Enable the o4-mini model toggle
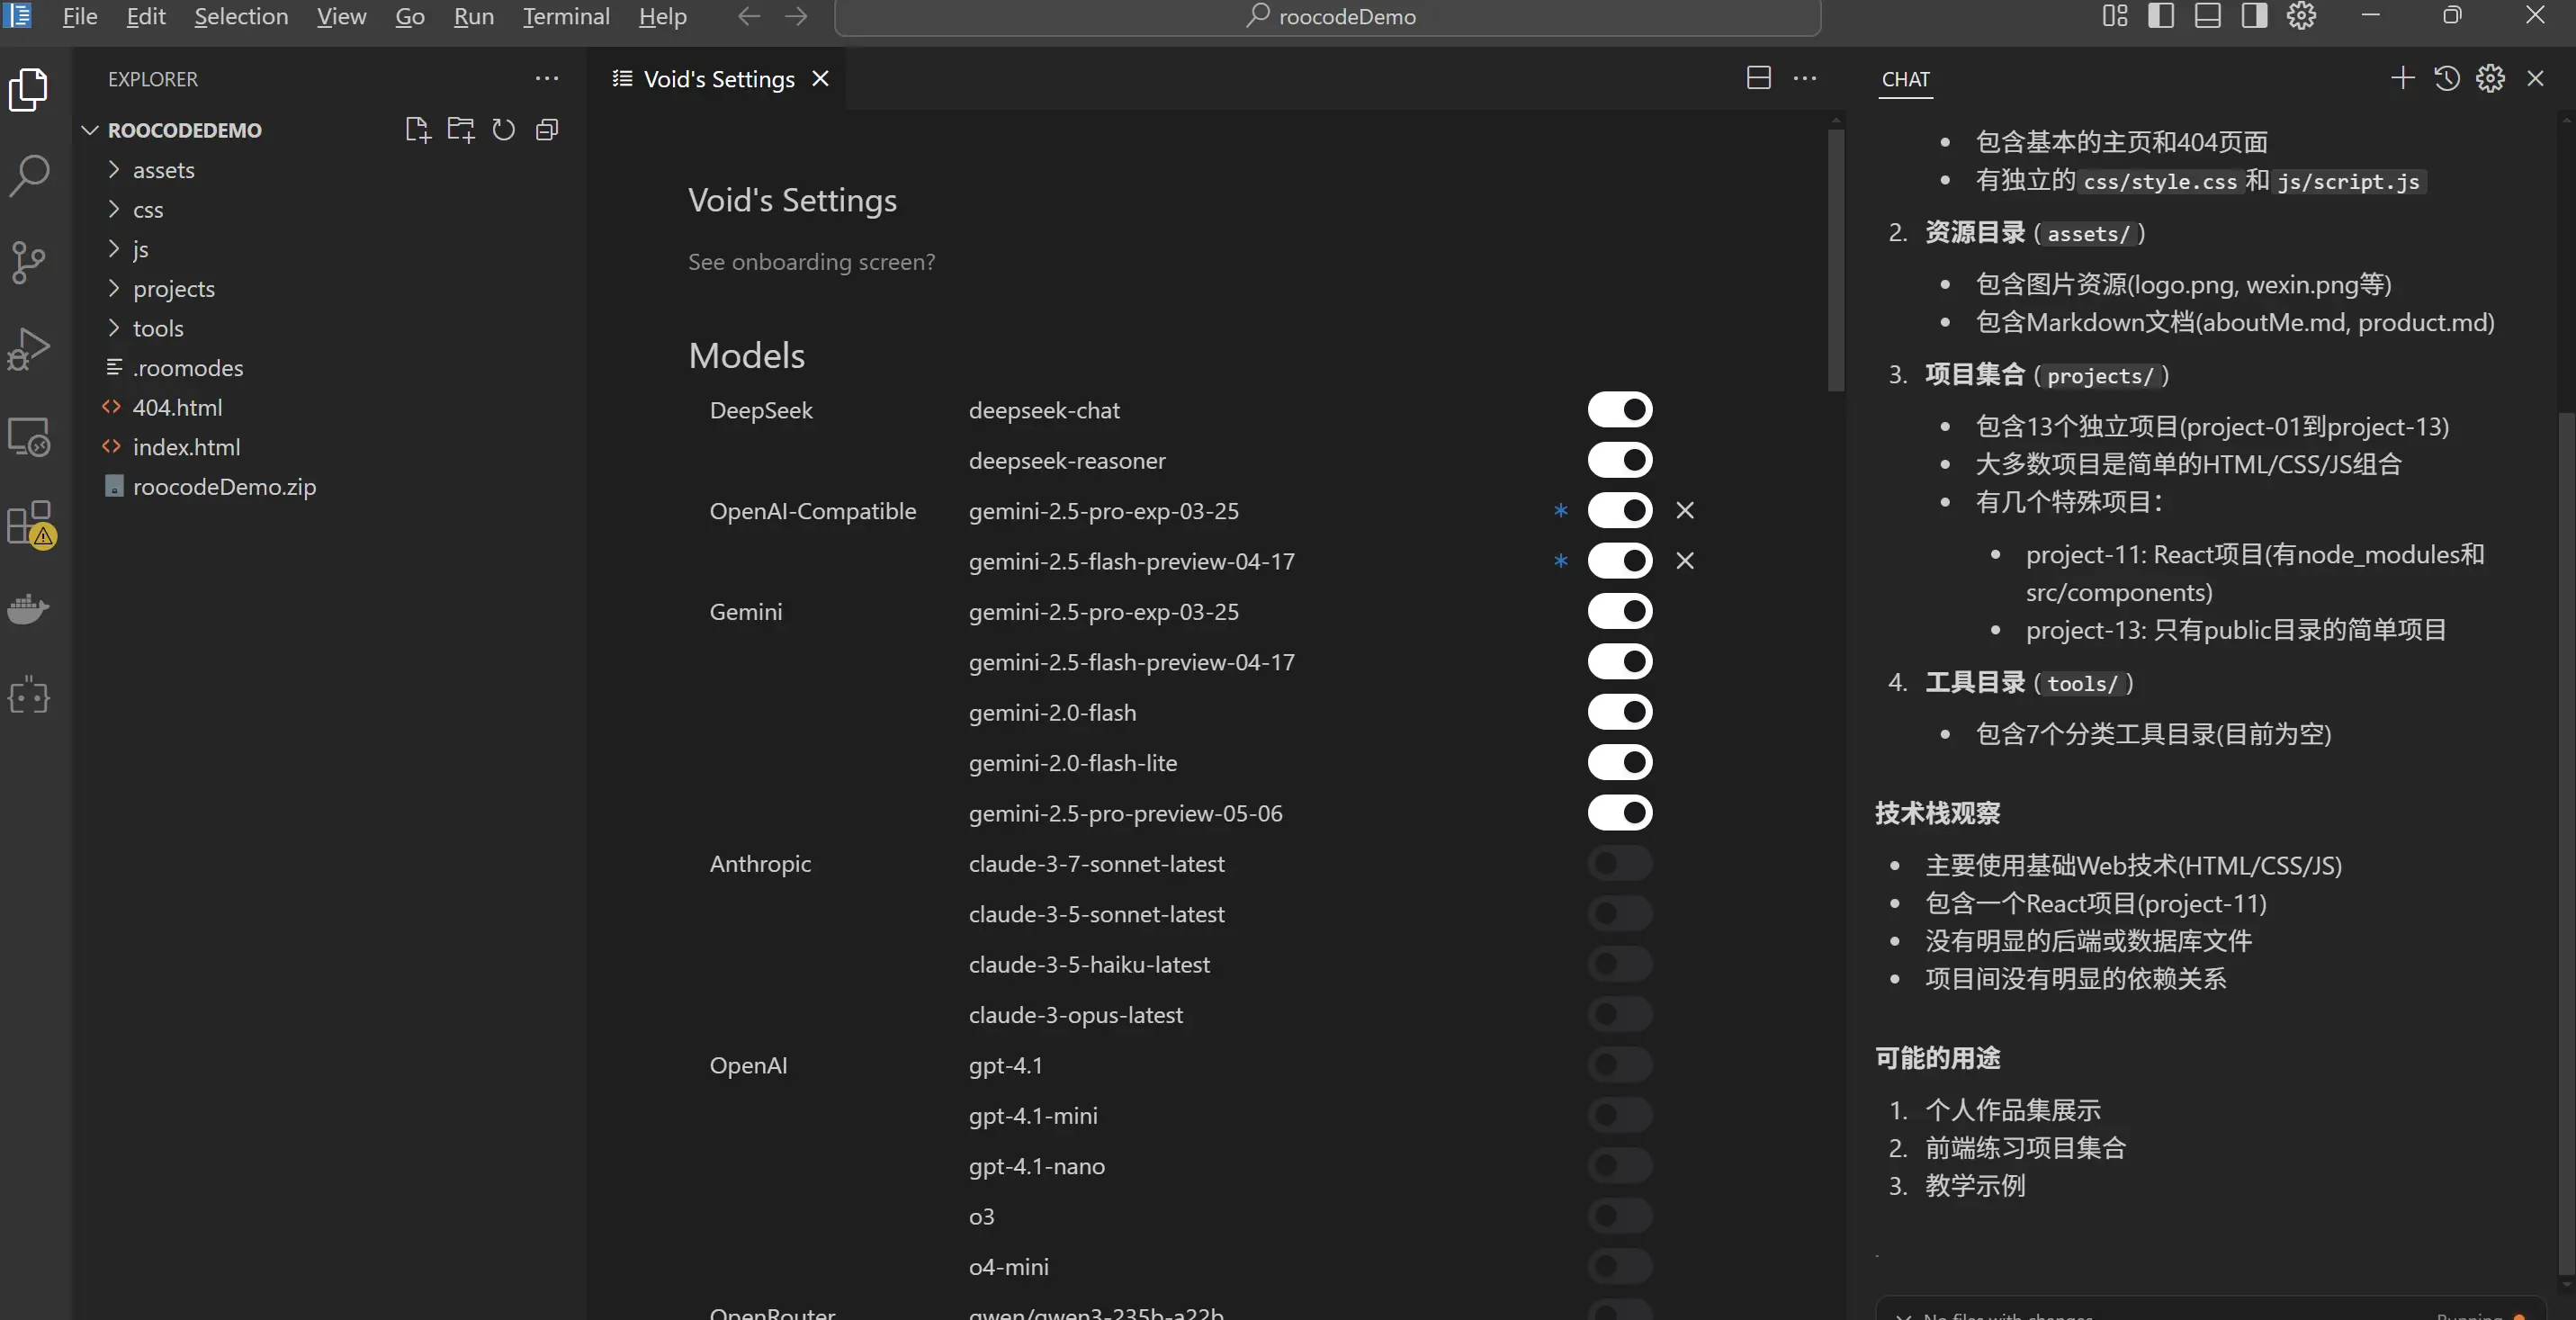 tap(1620, 1266)
